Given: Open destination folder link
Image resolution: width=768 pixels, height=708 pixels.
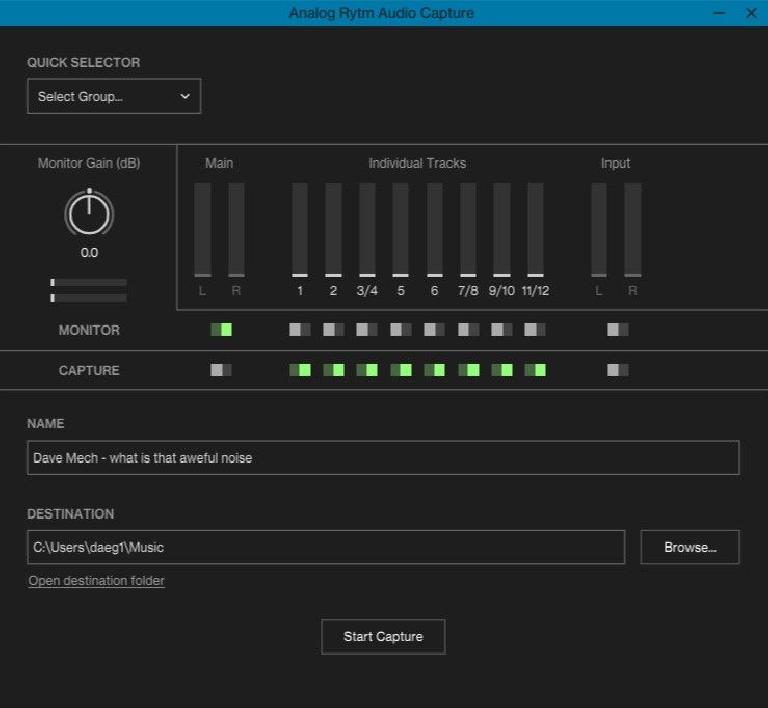Looking at the screenshot, I should [x=96, y=581].
